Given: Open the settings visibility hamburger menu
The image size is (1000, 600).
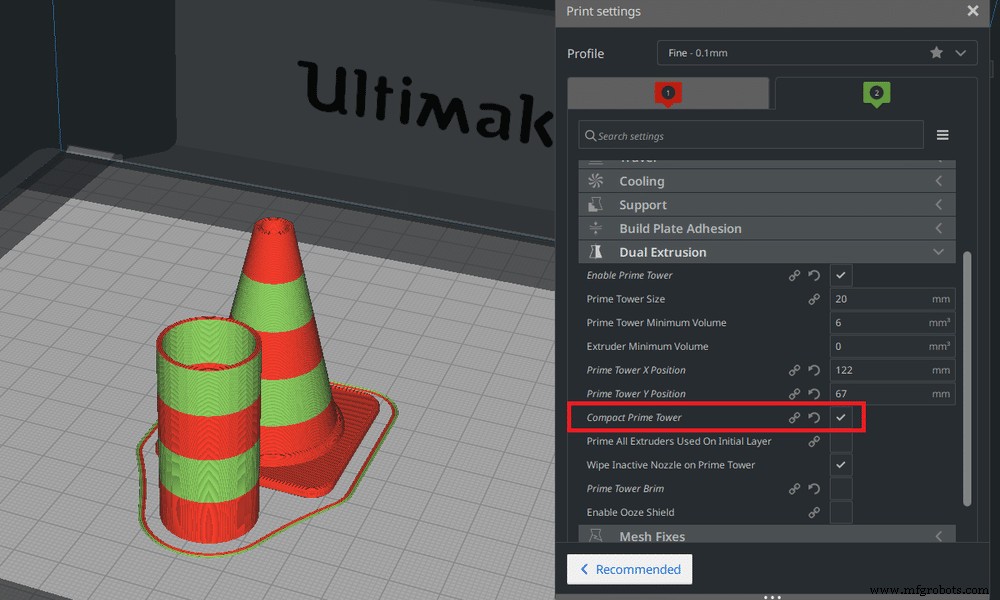Looking at the screenshot, I should pyautogui.click(x=942, y=134).
